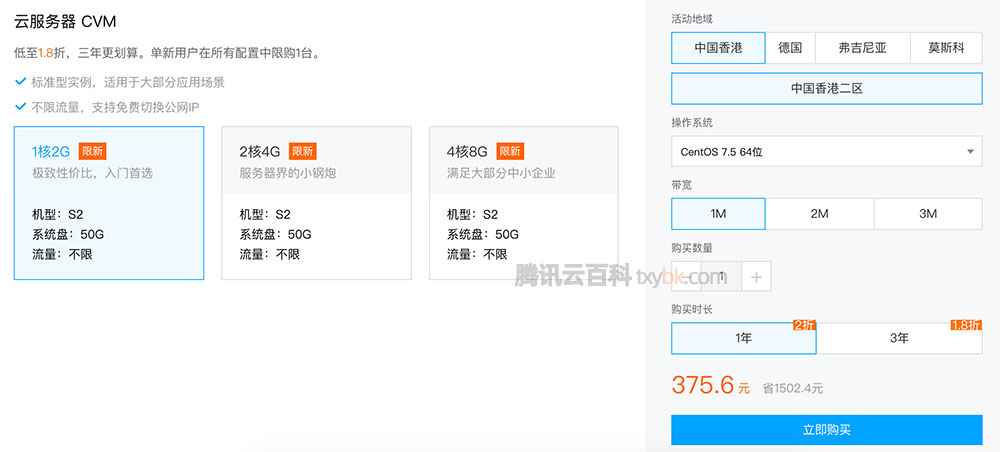Viewport: 1000px width, 452px height.
Task: Click the 1.8折 discount tag
Action: [966, 325]
